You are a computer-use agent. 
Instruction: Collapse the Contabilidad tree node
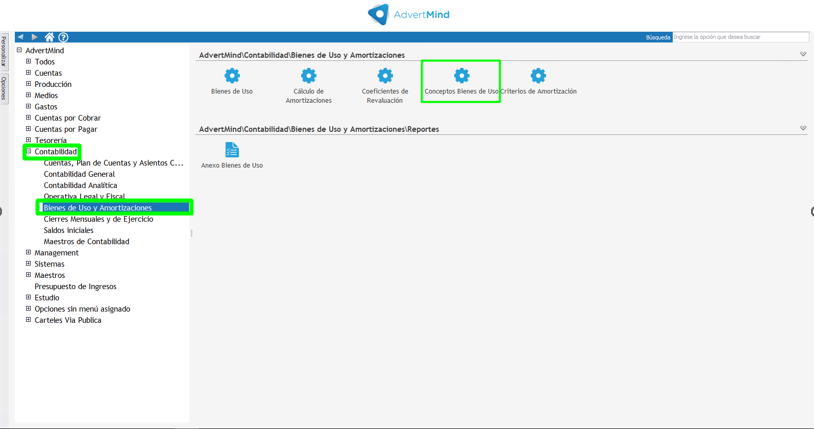pos(29,152)
